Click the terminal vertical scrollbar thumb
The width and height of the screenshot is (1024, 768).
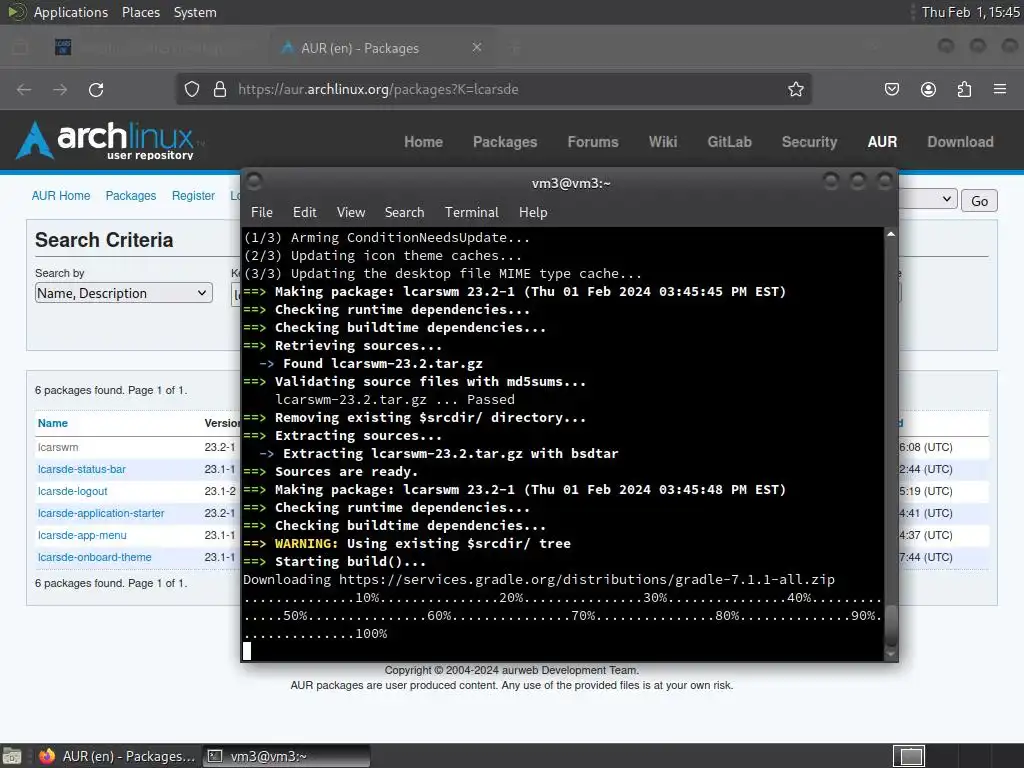coord(891,624)
